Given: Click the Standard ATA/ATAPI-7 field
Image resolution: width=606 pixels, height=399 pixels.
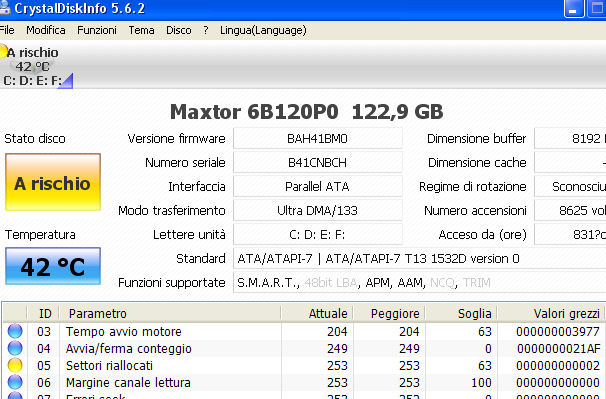Looking at the screenshot, I should (419, 258).
